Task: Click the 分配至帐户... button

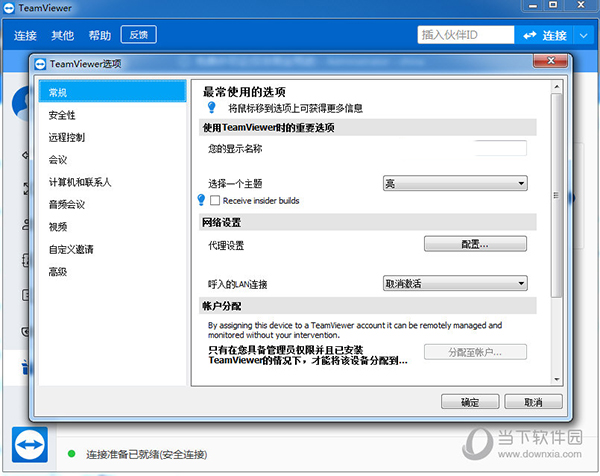Action: pos(475,352)
